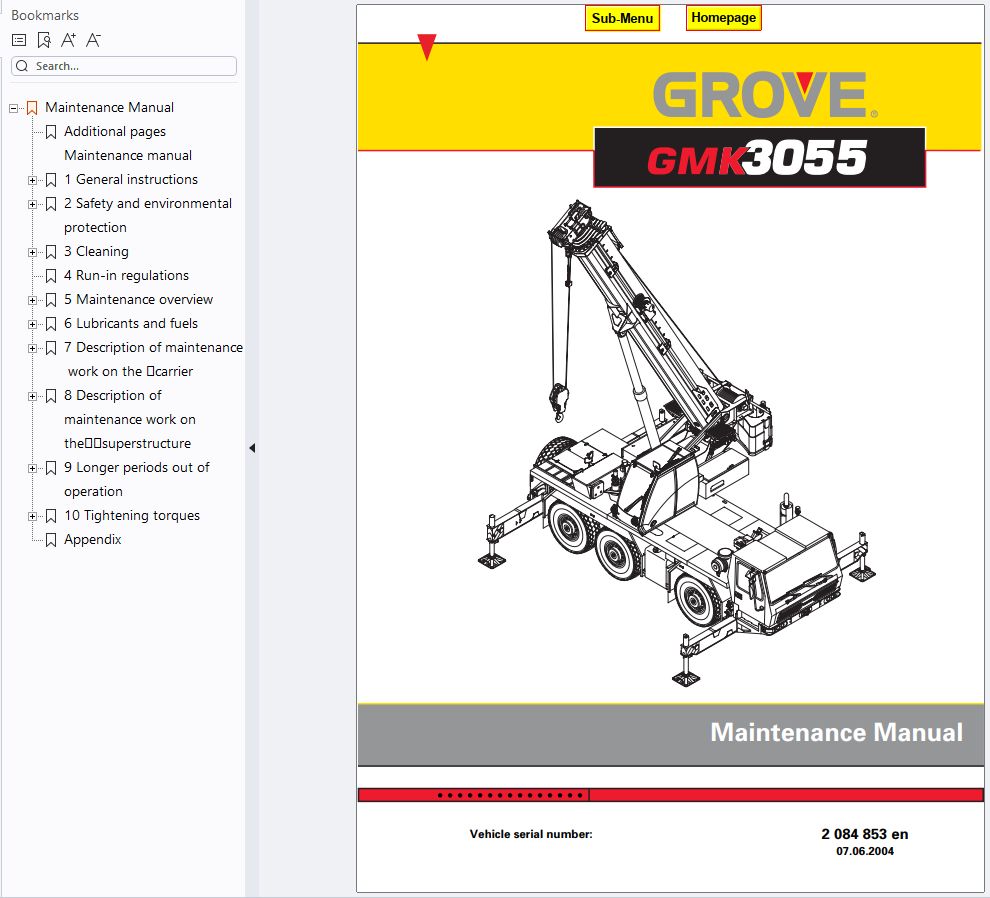Jump to 4 Run-in regulations
Screen dimensions: 990x898
pyautogui.click(x=126, y=275)
